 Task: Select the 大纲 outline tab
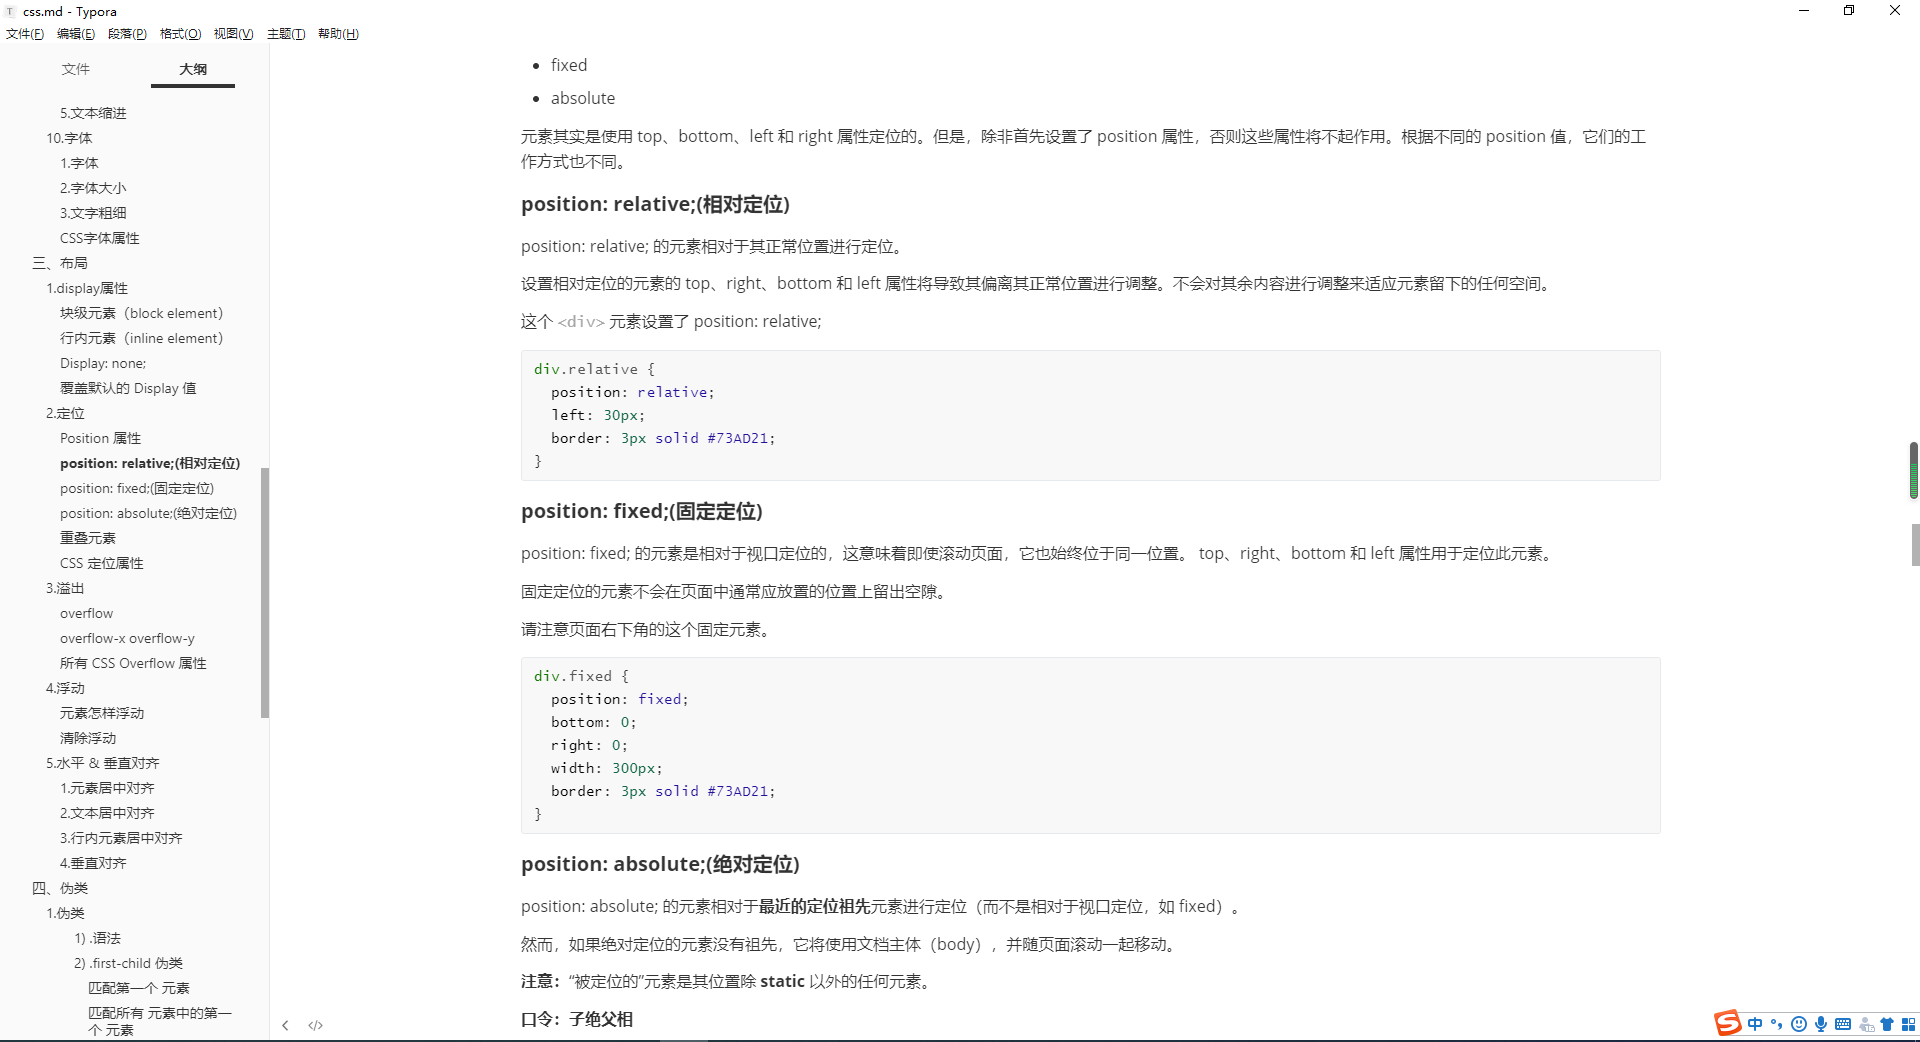(193, 69)
